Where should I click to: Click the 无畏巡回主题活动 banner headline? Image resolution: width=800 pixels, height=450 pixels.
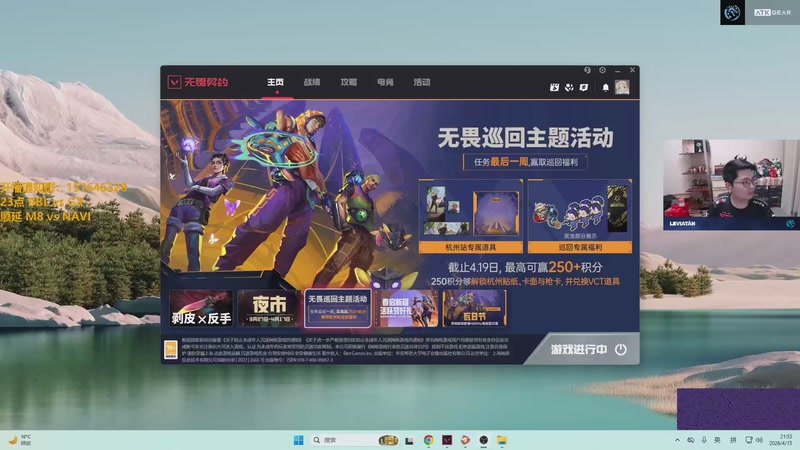pyautogui.click(x=526, y=138)
